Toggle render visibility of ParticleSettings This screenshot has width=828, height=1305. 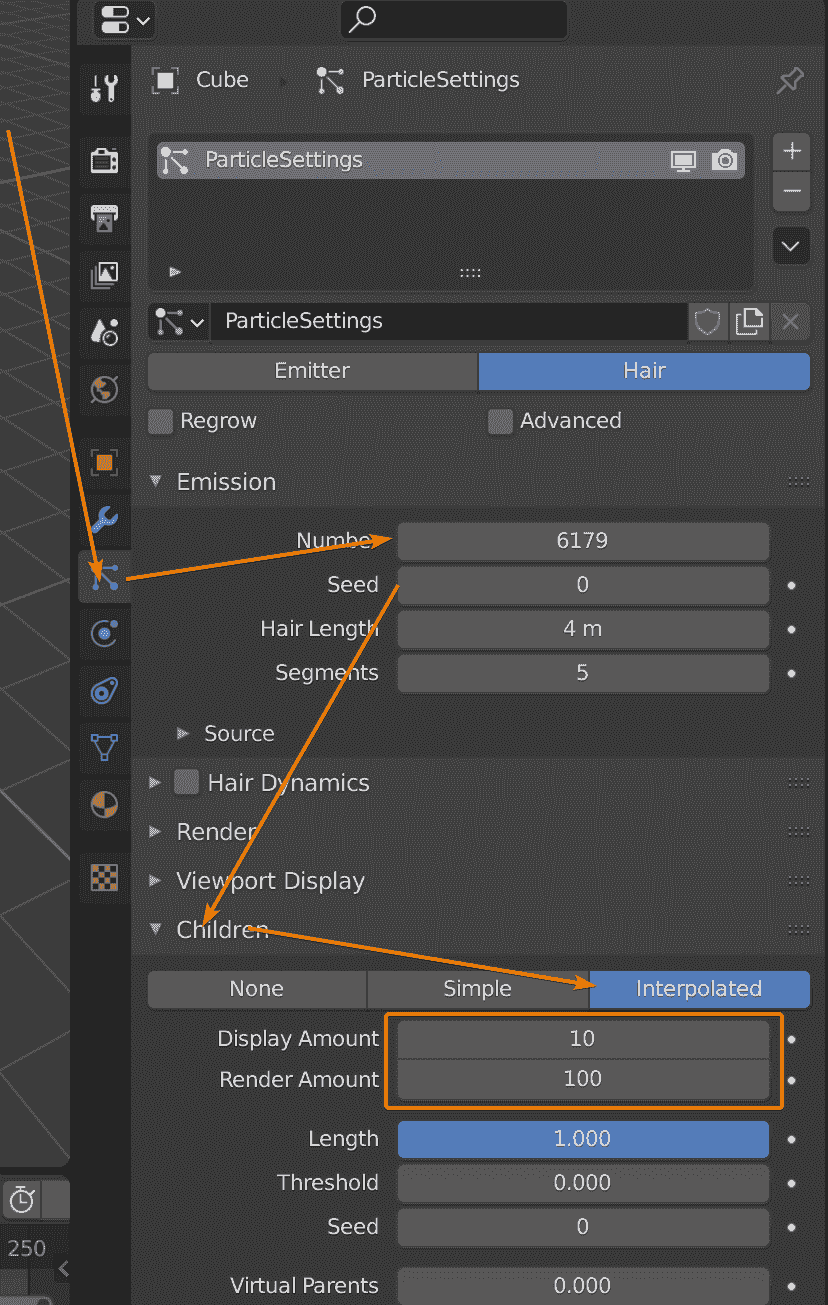point(725,160)
